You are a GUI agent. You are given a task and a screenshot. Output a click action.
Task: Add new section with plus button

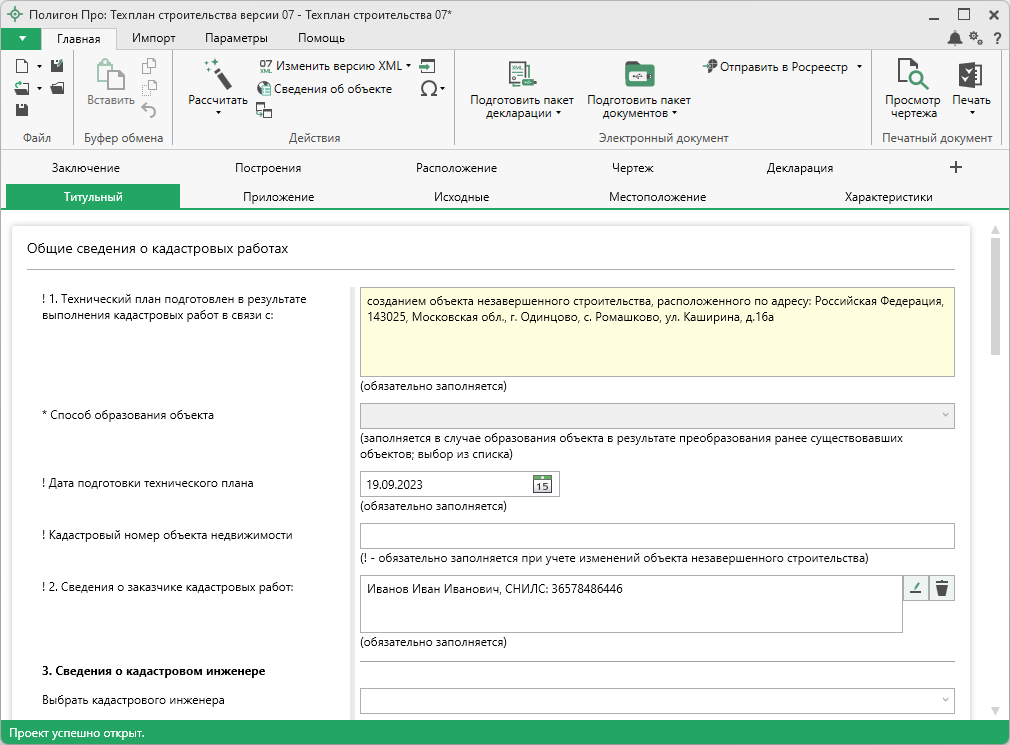(955, 167)
